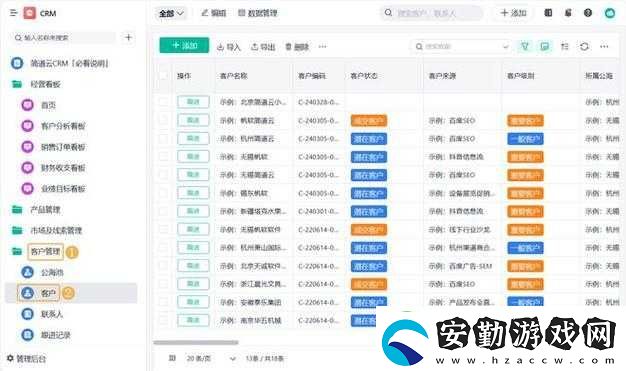Open the user avatar menu
626x371 pixels.
point(610,13)
